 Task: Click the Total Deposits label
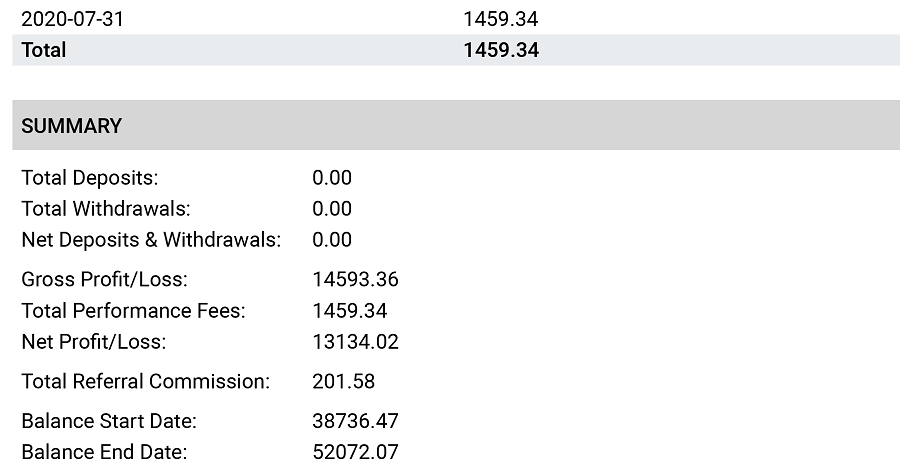(90, 178)
